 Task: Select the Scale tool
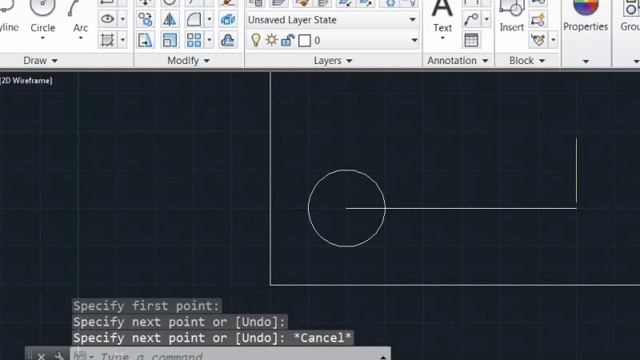[169, 40]
